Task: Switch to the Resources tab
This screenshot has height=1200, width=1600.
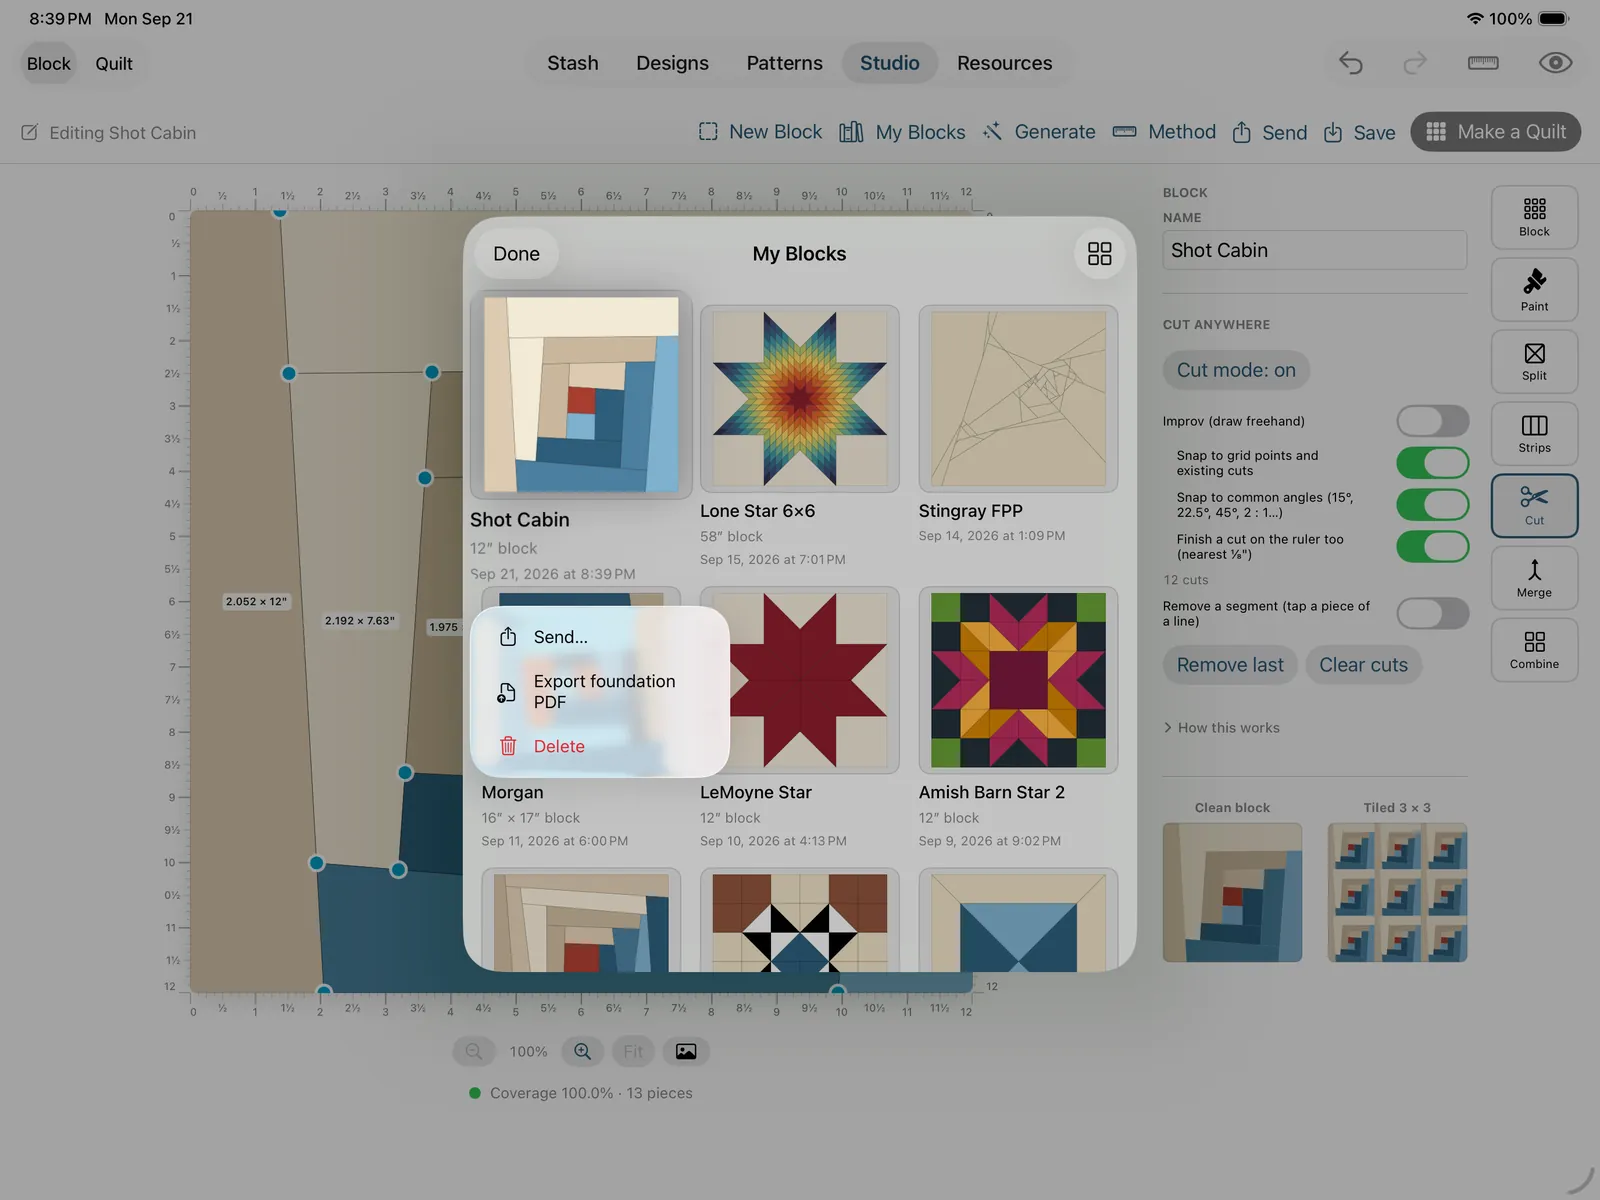Action: tap(1004, 63)
